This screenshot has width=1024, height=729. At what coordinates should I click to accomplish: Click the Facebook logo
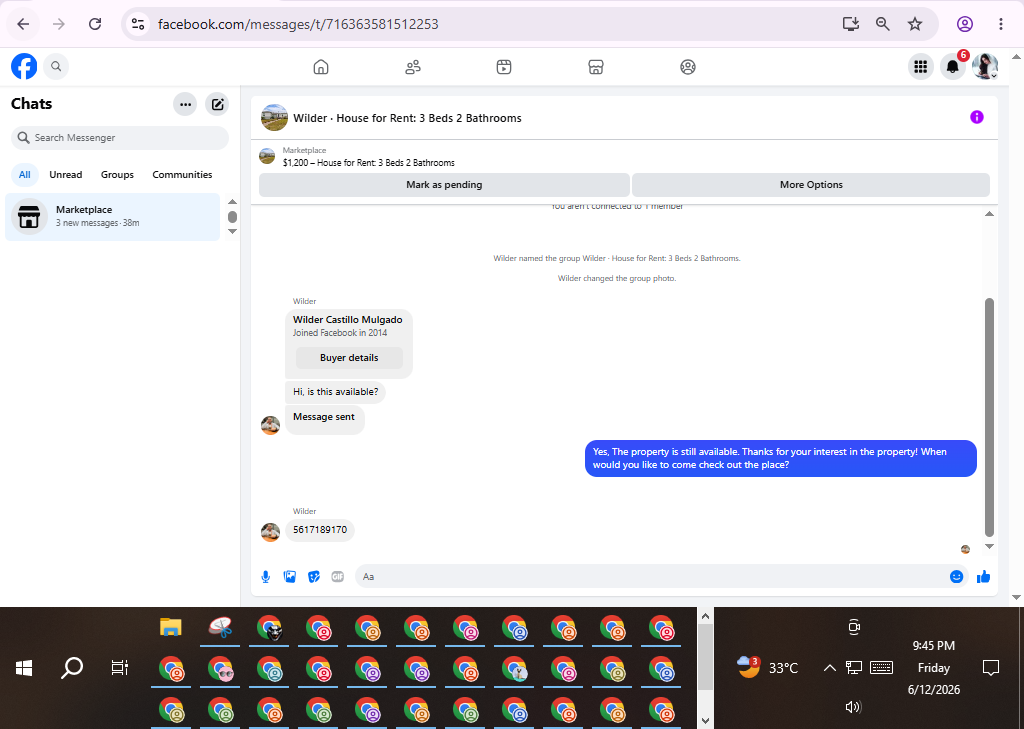24,66
